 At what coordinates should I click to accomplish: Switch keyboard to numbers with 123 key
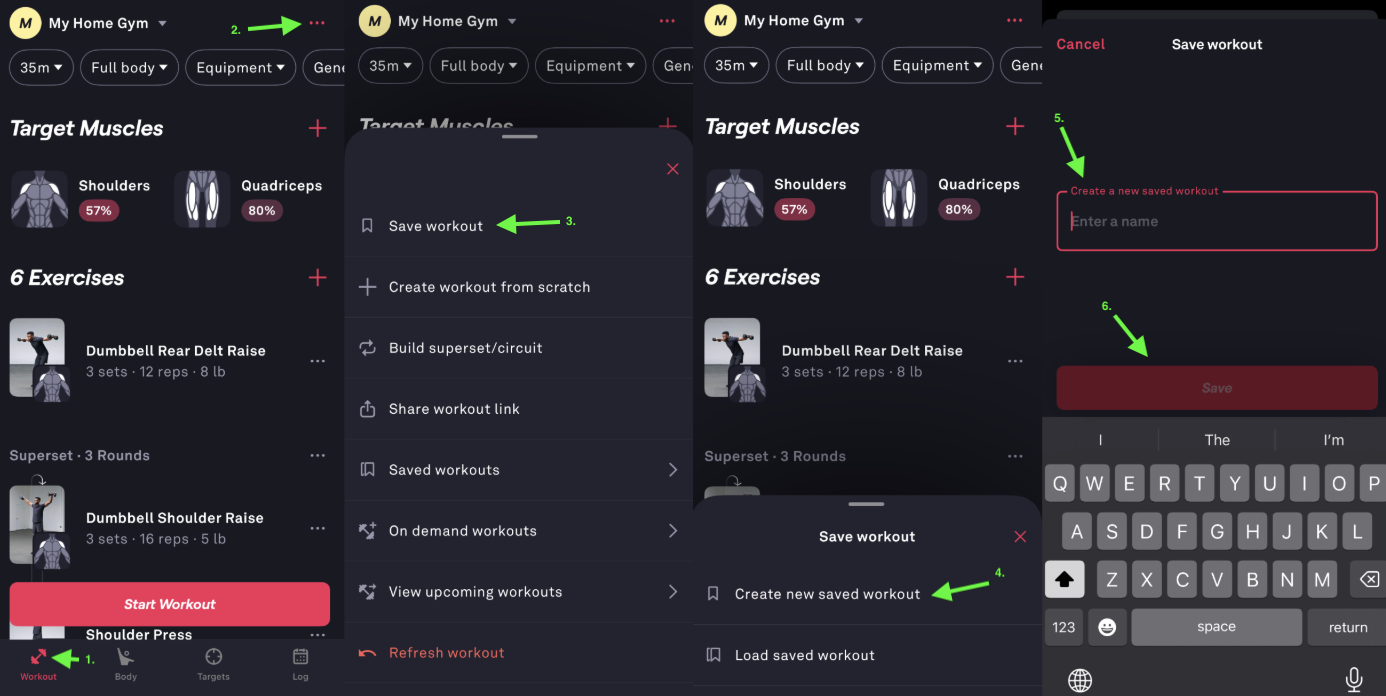point(1064,627)
